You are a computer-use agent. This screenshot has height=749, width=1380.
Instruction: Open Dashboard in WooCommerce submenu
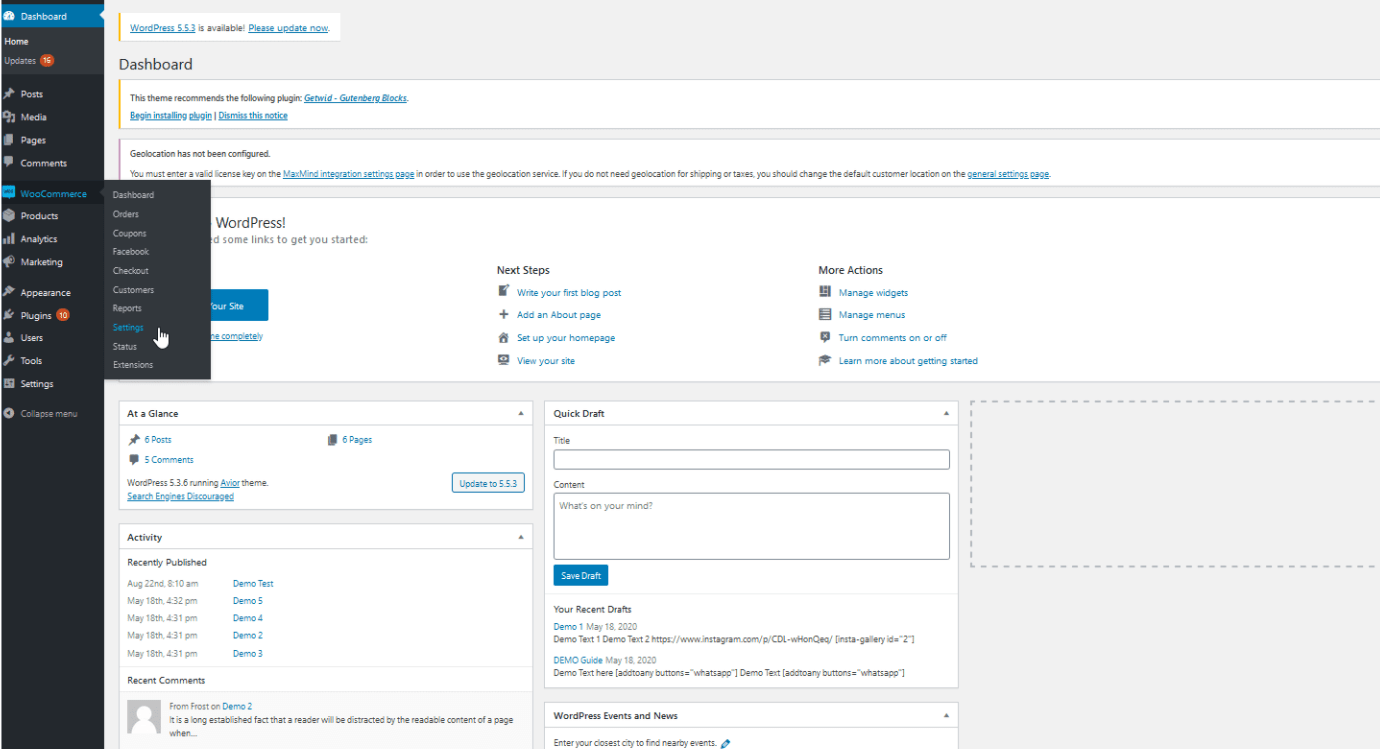pyautogui.click(x=133, y=195)
